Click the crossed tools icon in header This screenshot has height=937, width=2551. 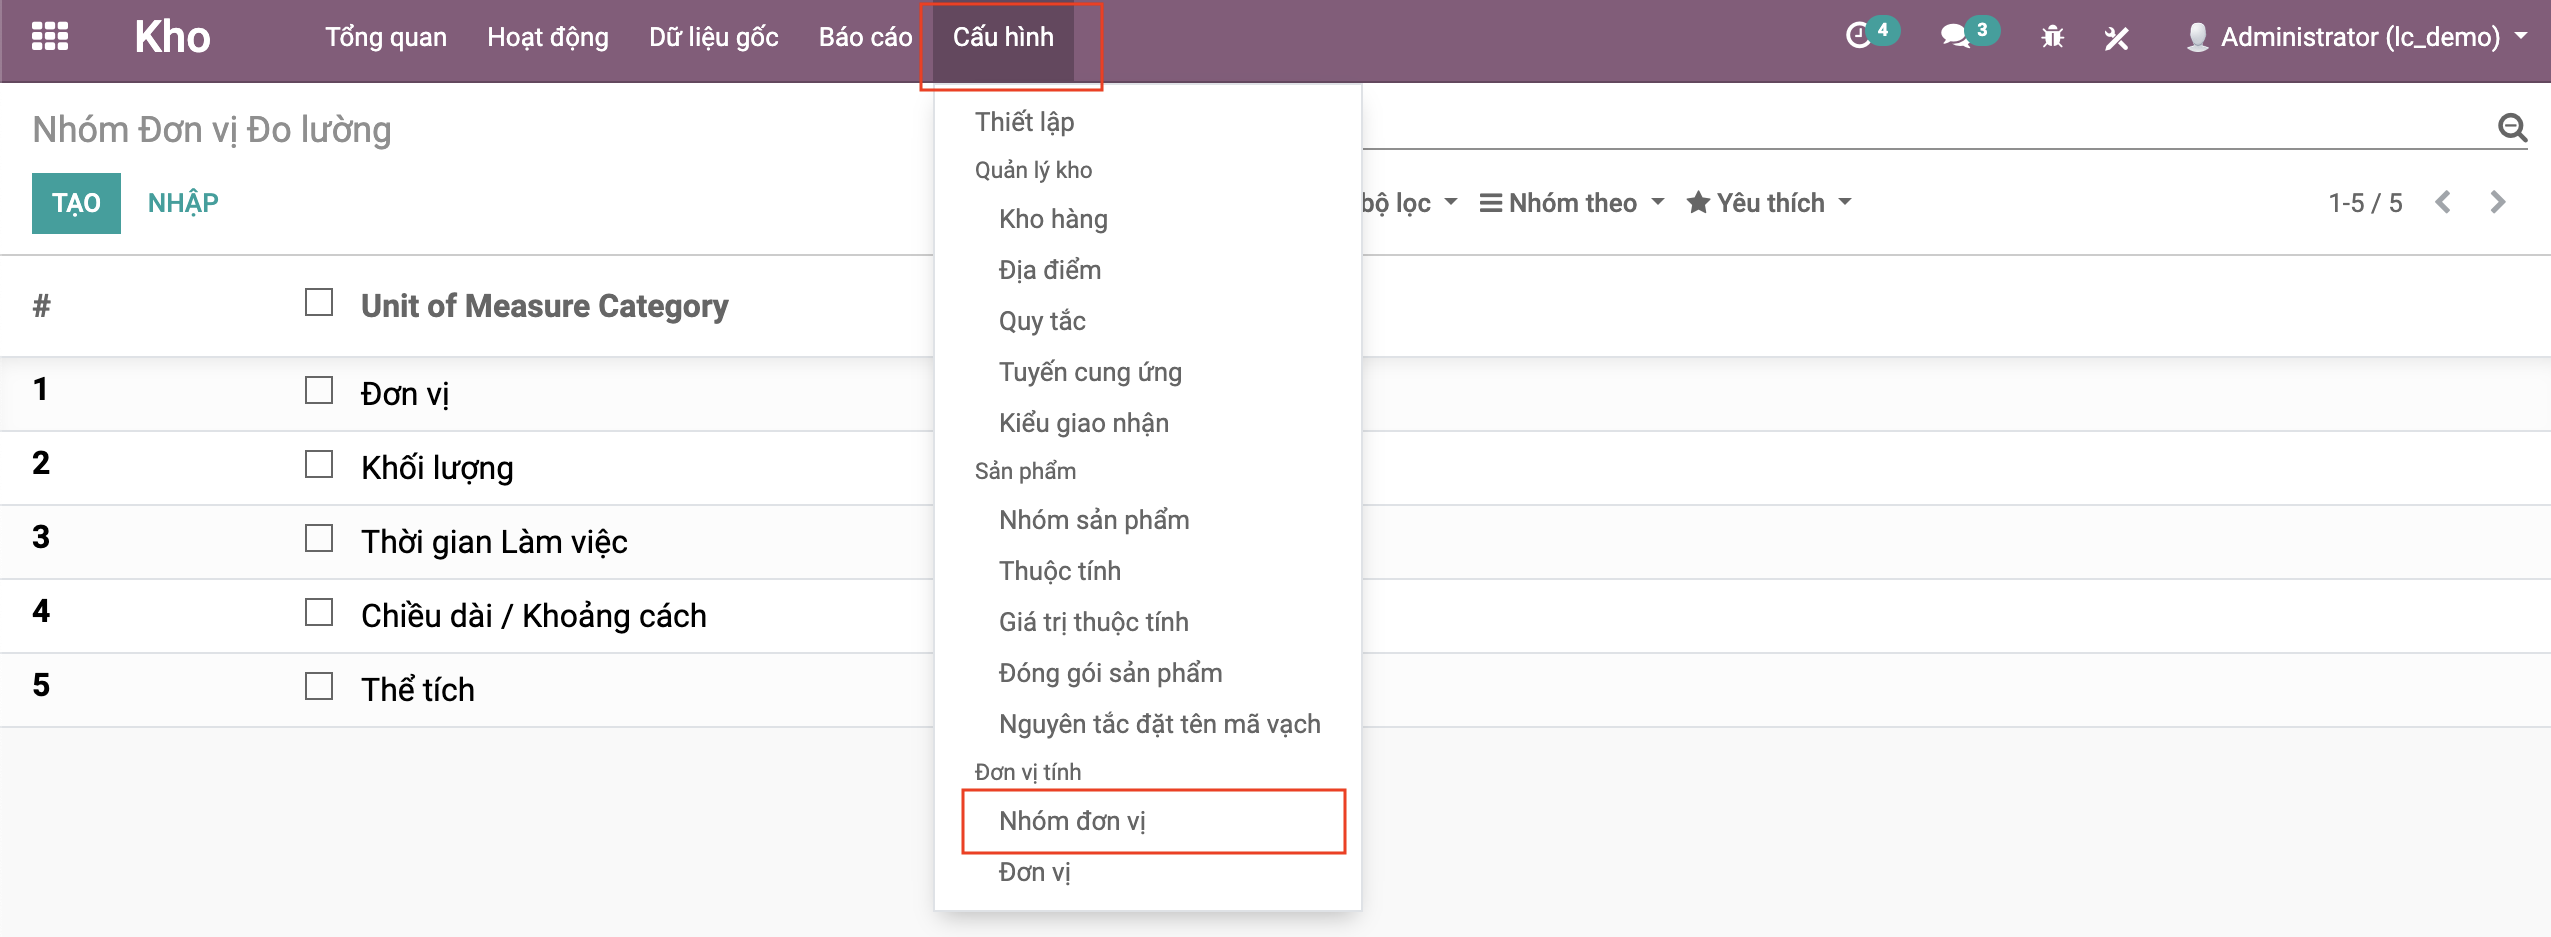[x=2116, y=38]
